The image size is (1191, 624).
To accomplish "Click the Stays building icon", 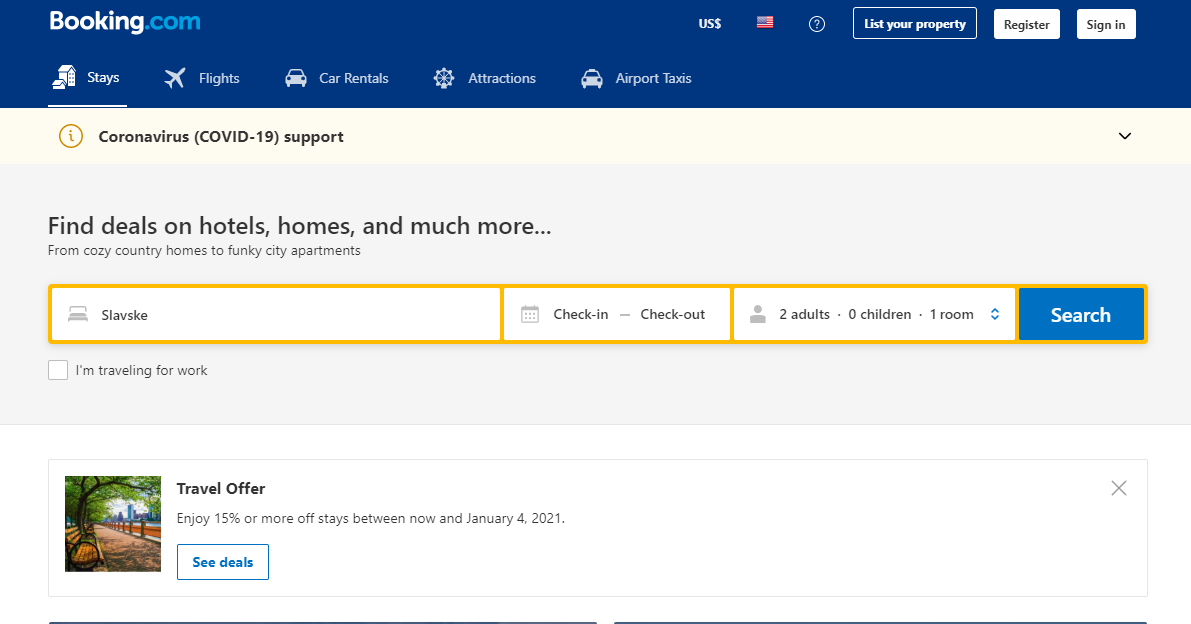I will pos(64,77).
